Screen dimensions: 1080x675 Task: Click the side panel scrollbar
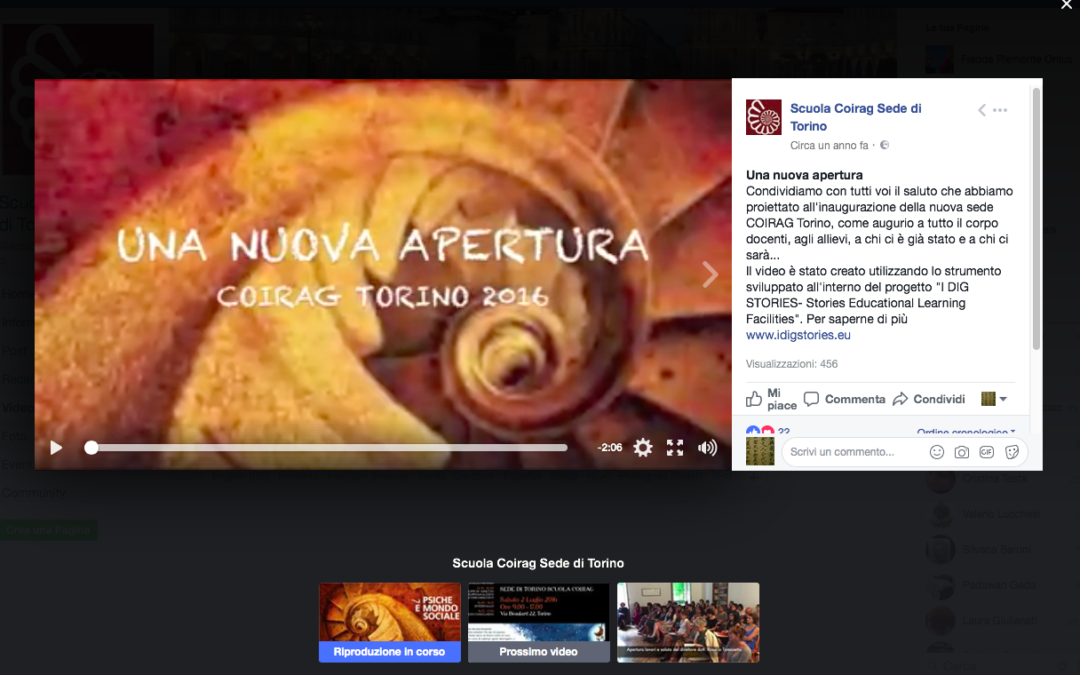coord(1036,218)
